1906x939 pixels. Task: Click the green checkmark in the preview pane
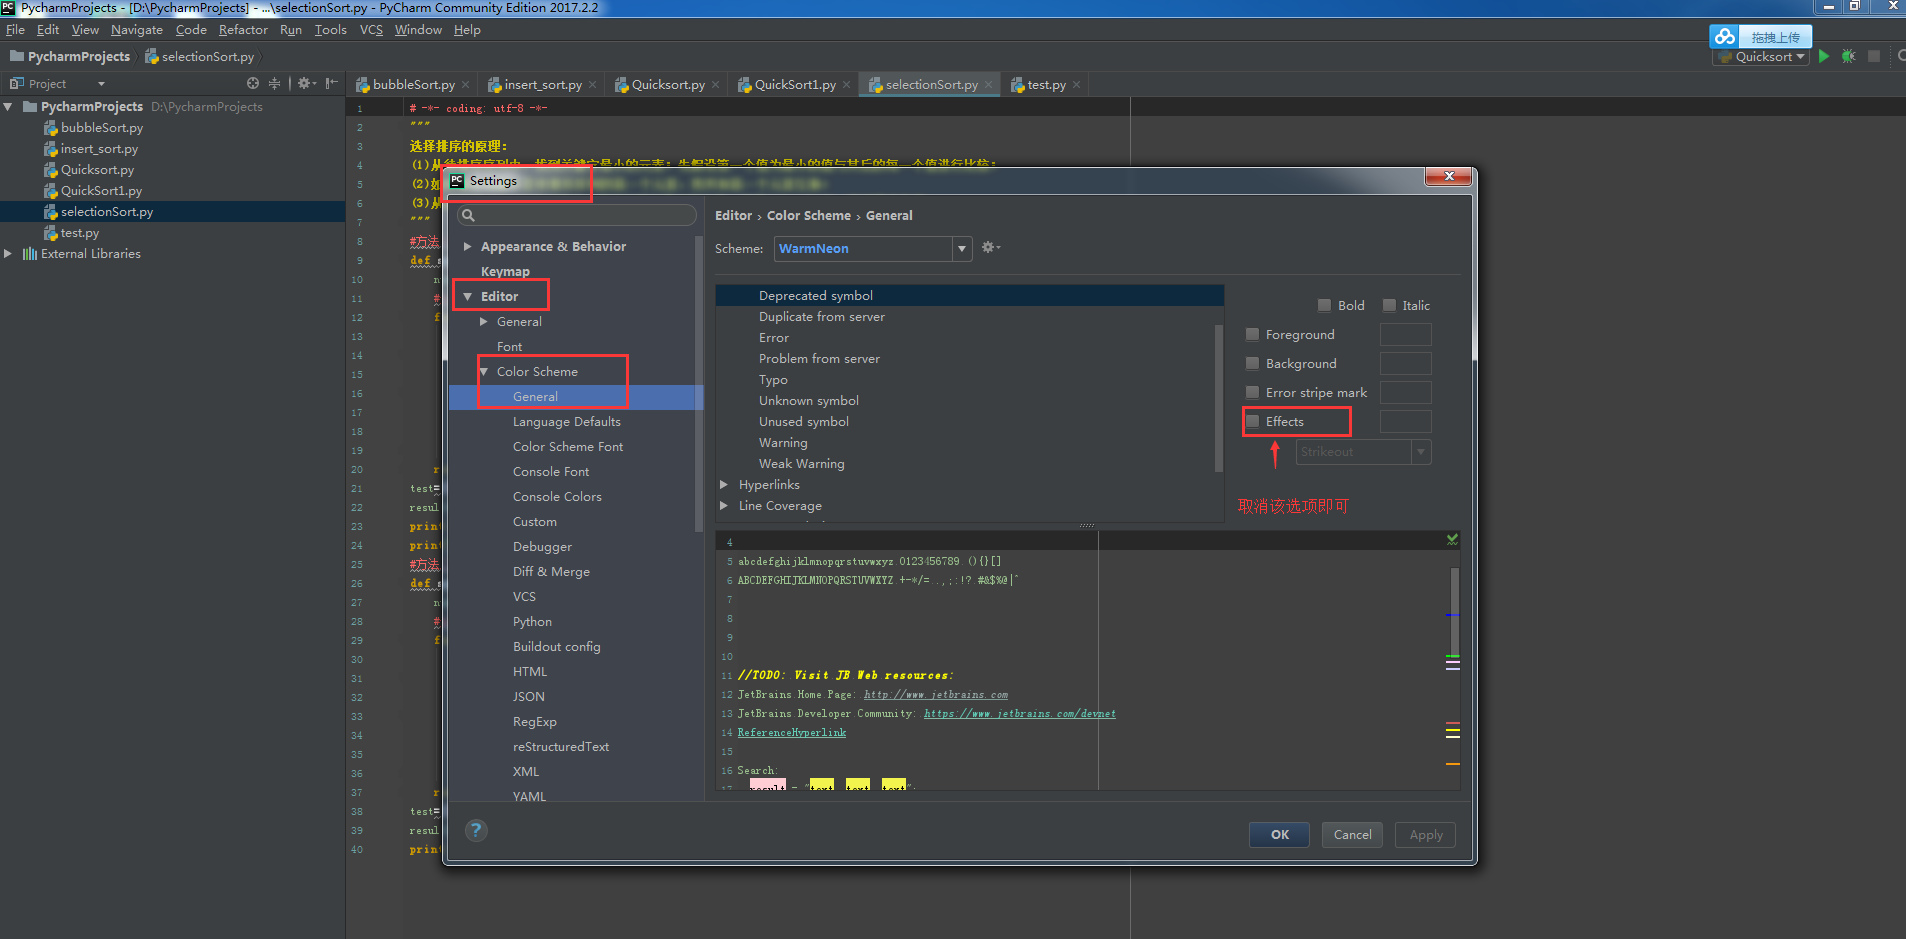click(1452, 539)
